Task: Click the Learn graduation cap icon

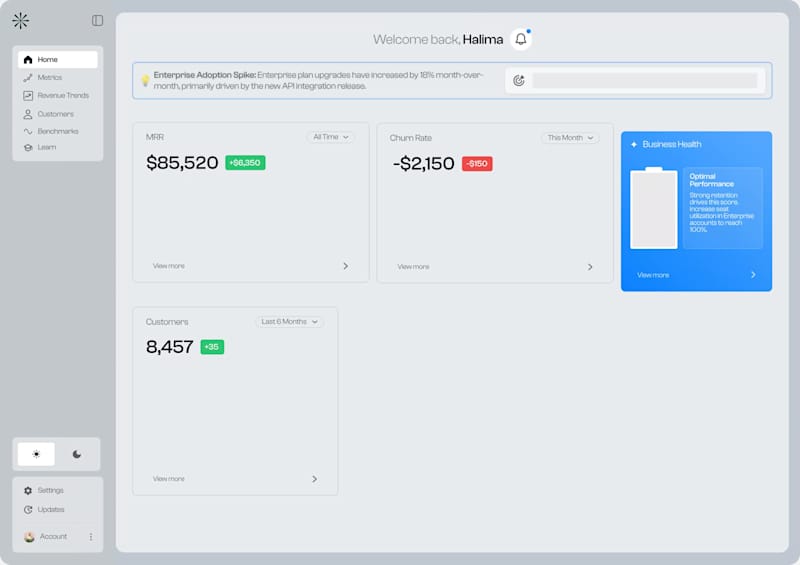Action: point(28,148)
